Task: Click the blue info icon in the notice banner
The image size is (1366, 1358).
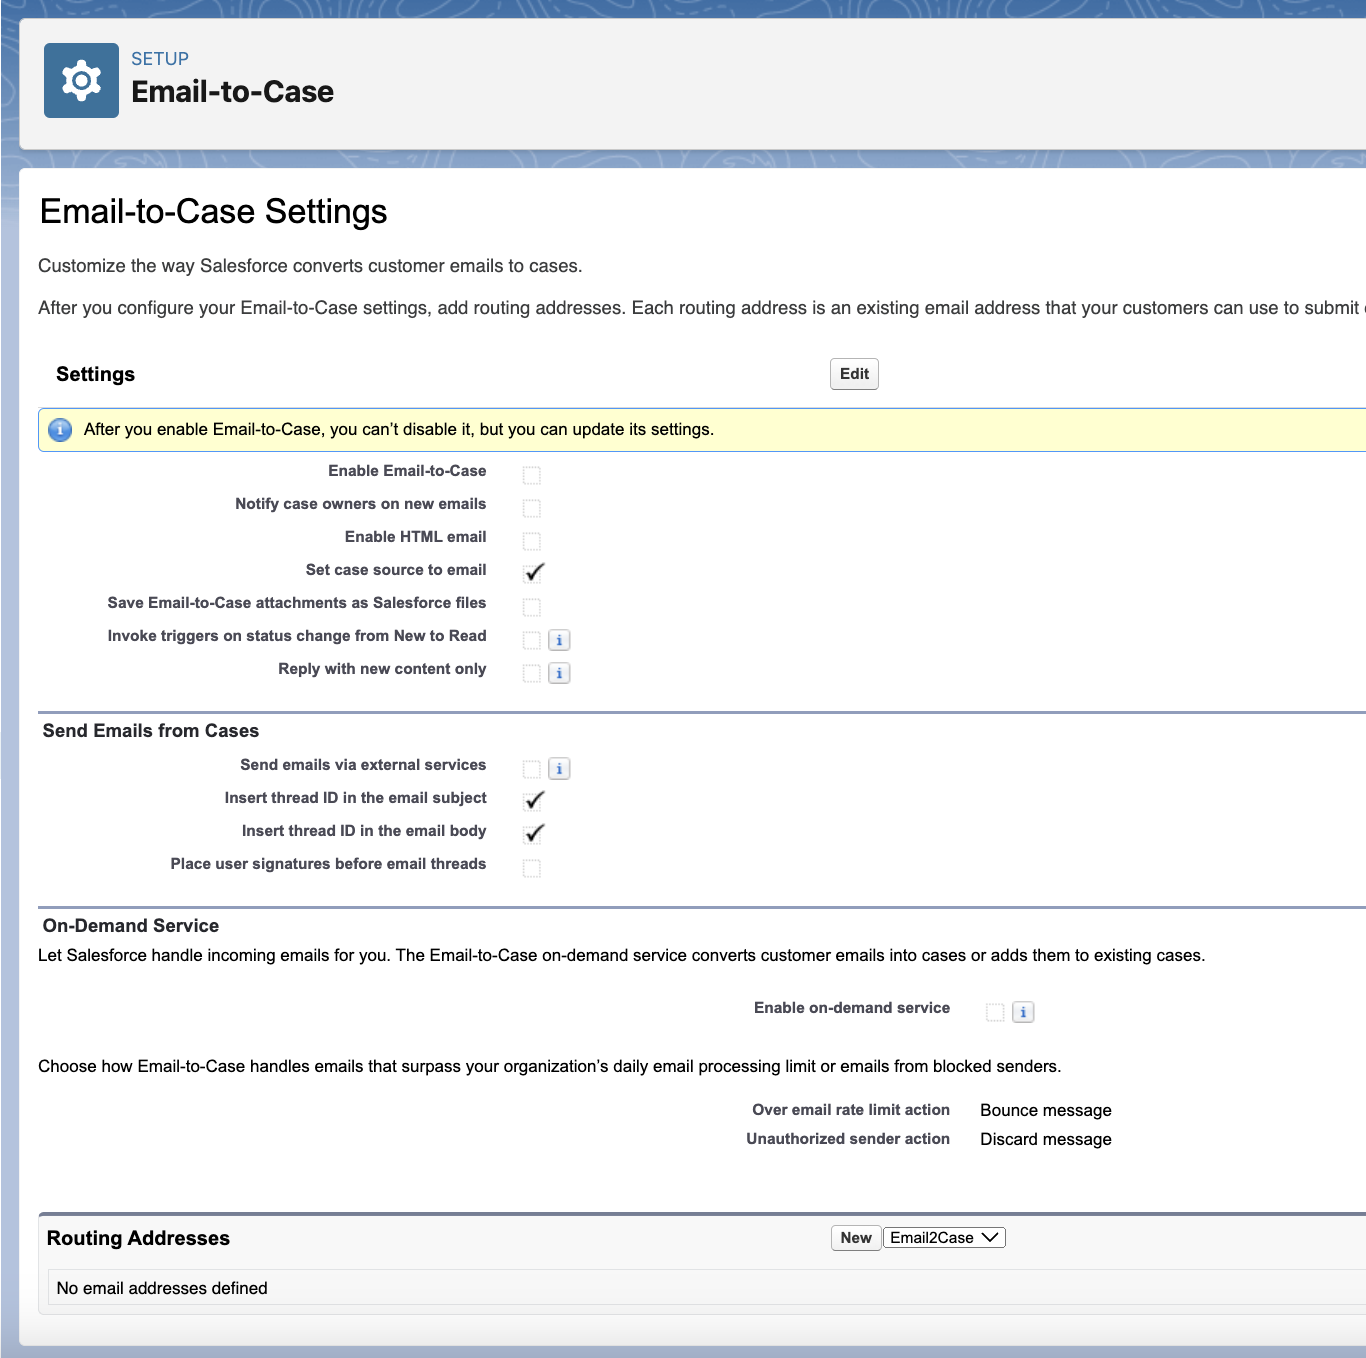Action: coord(60,430)
